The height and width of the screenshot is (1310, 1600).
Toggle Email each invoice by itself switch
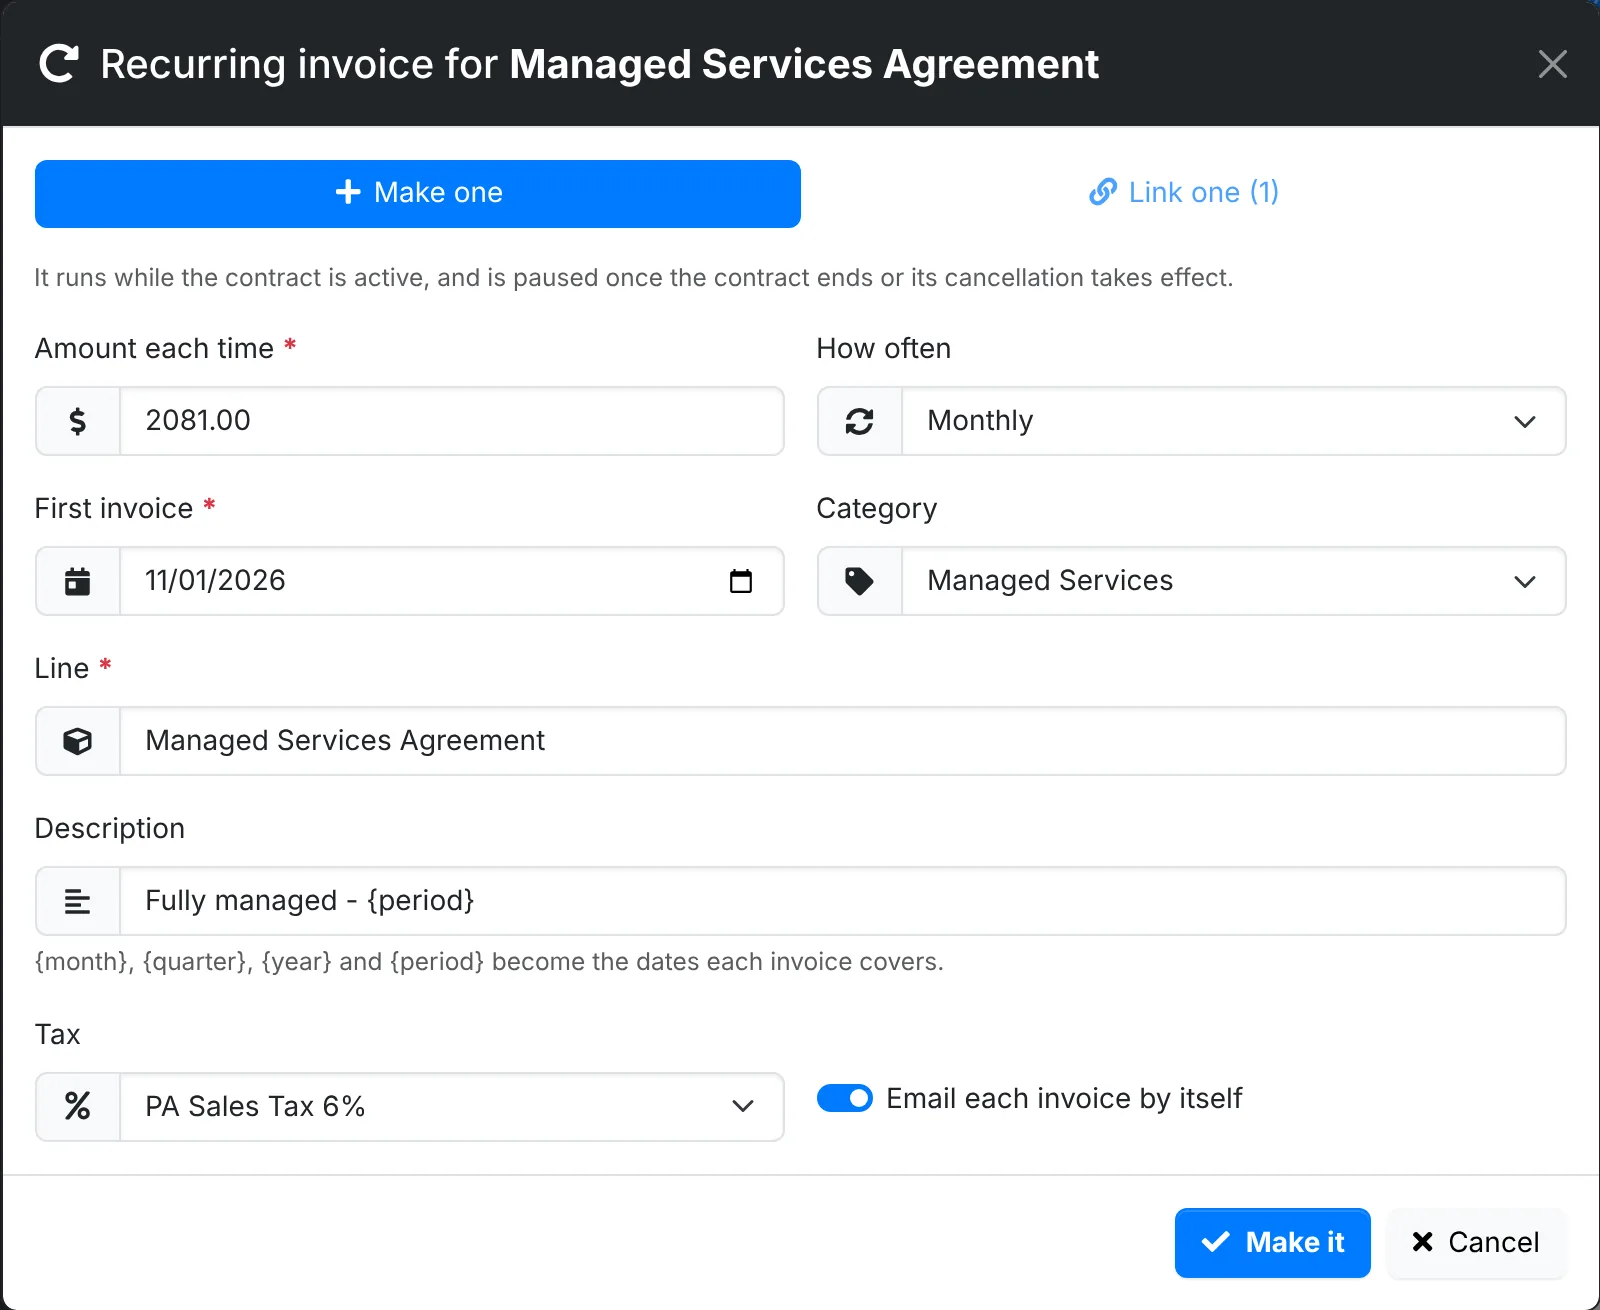coord(845,1098)
